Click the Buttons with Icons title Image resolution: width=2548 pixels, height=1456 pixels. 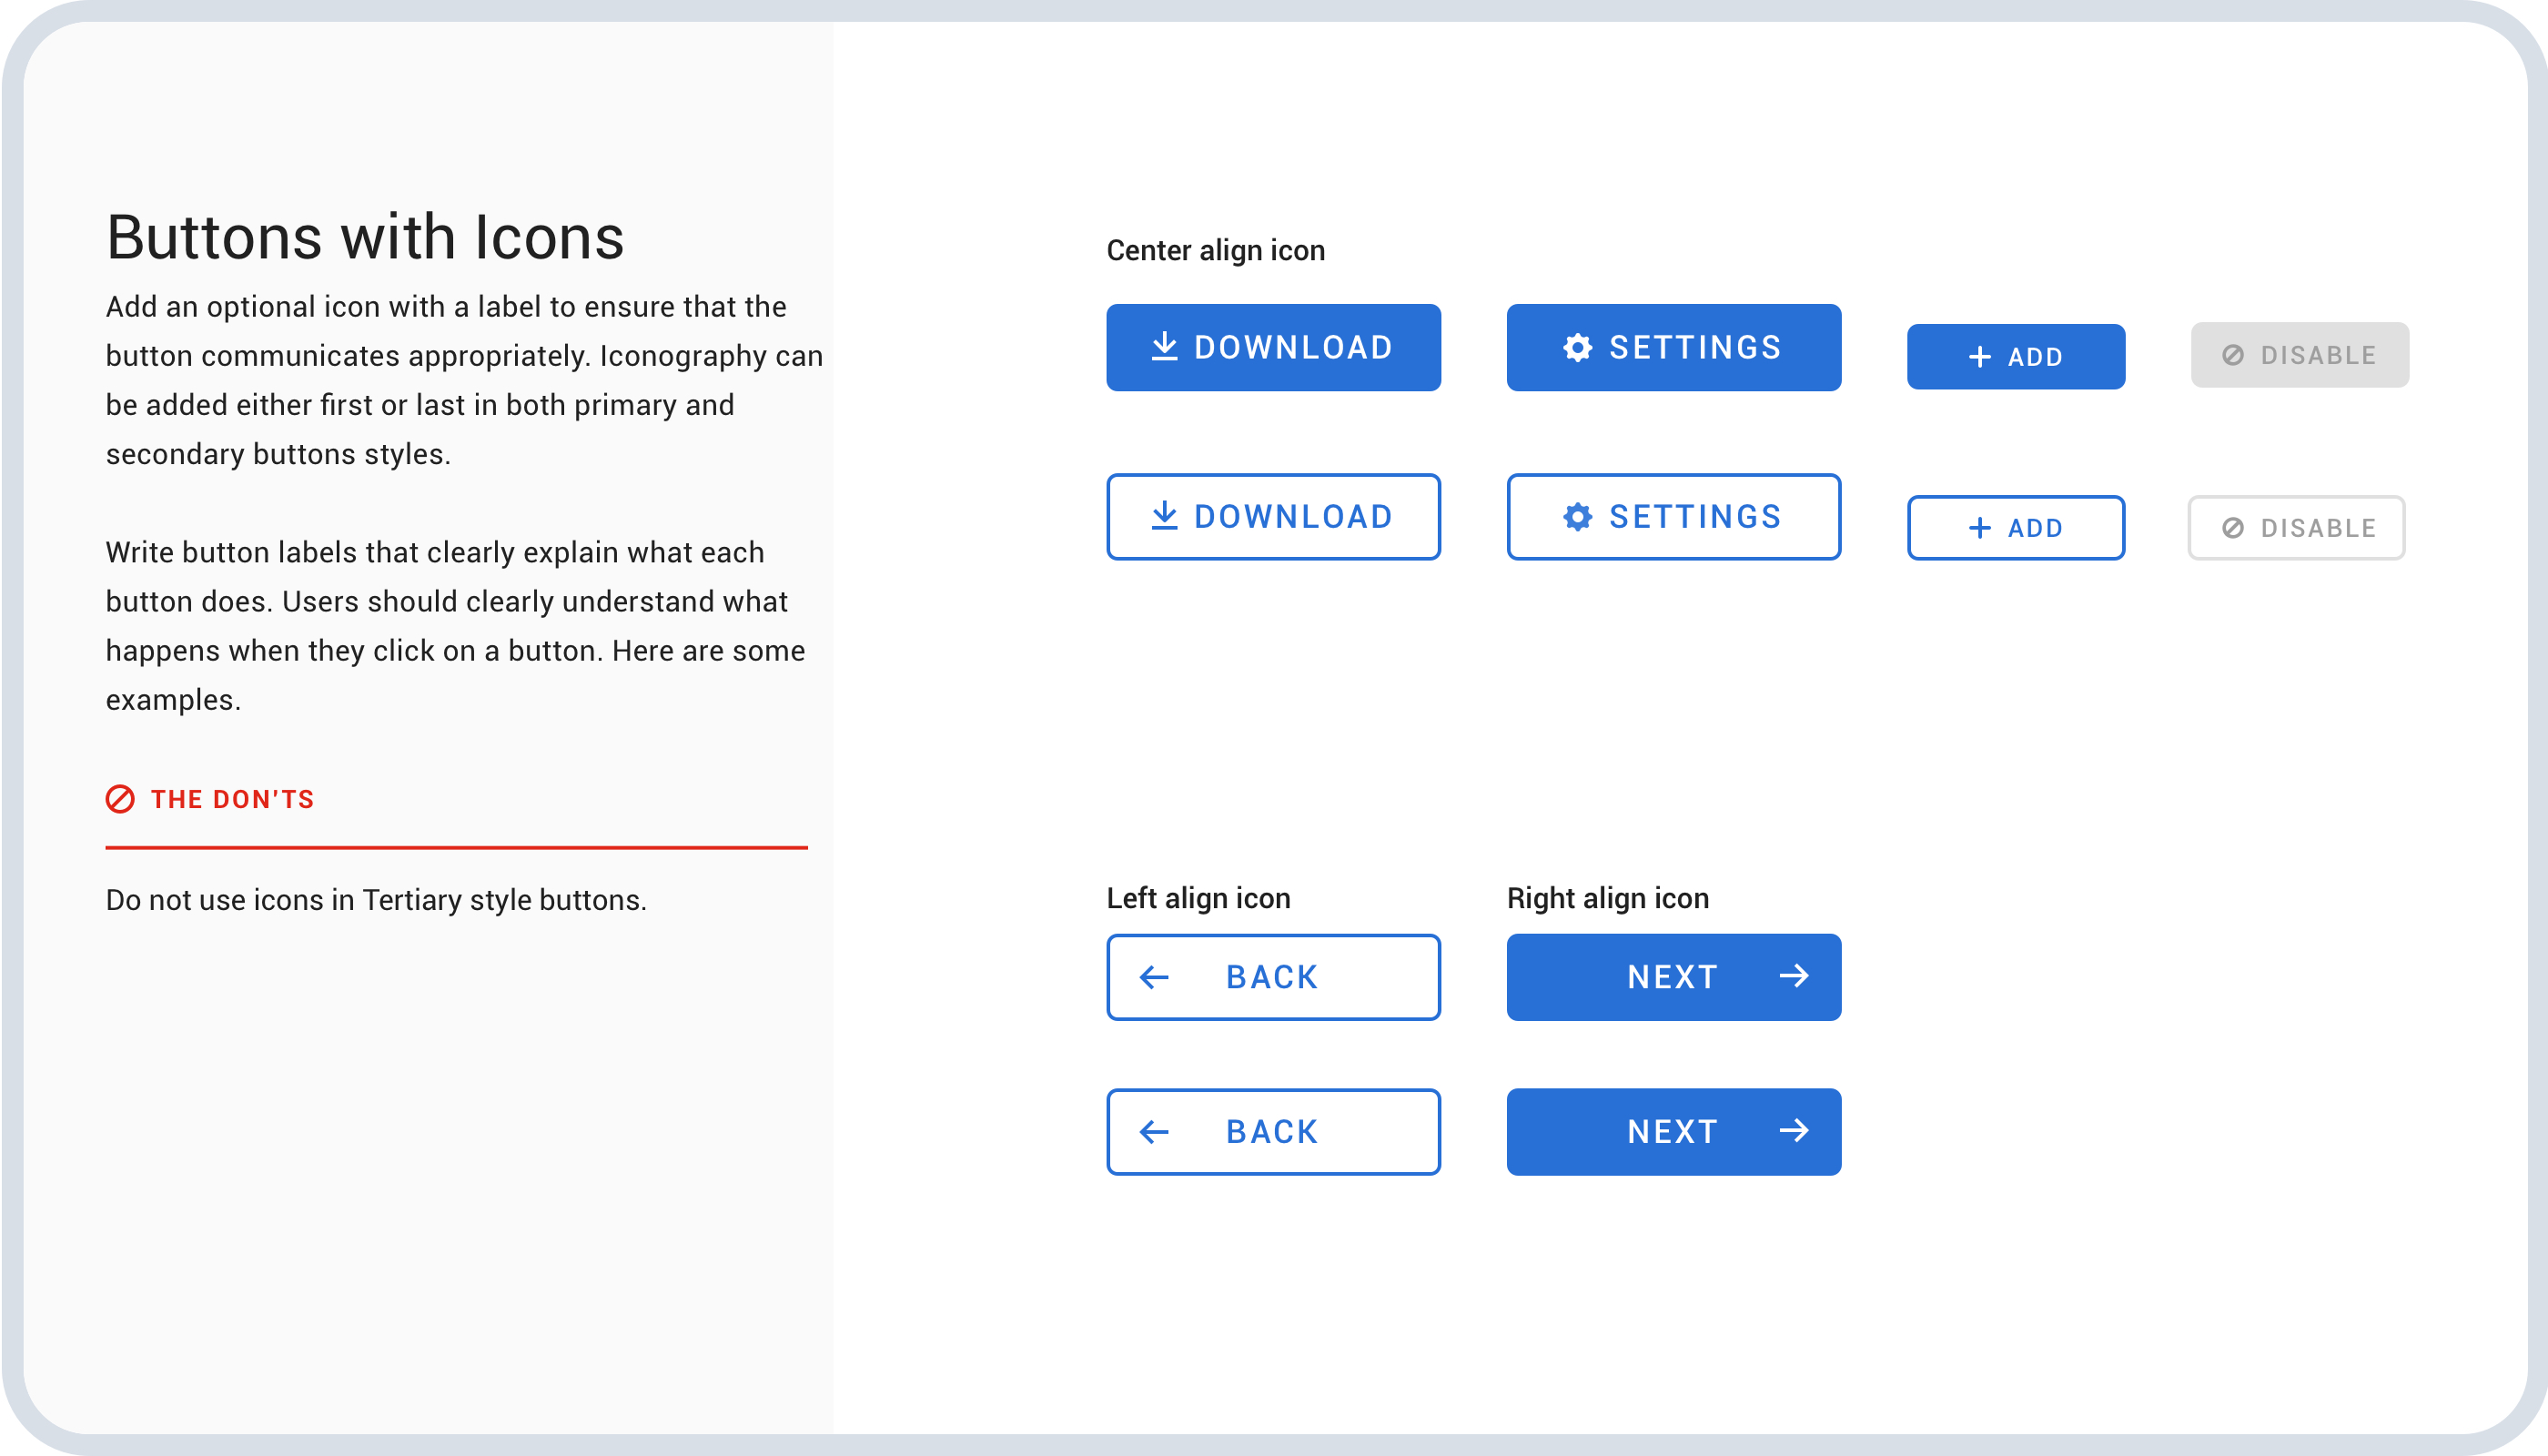(365, 237)
